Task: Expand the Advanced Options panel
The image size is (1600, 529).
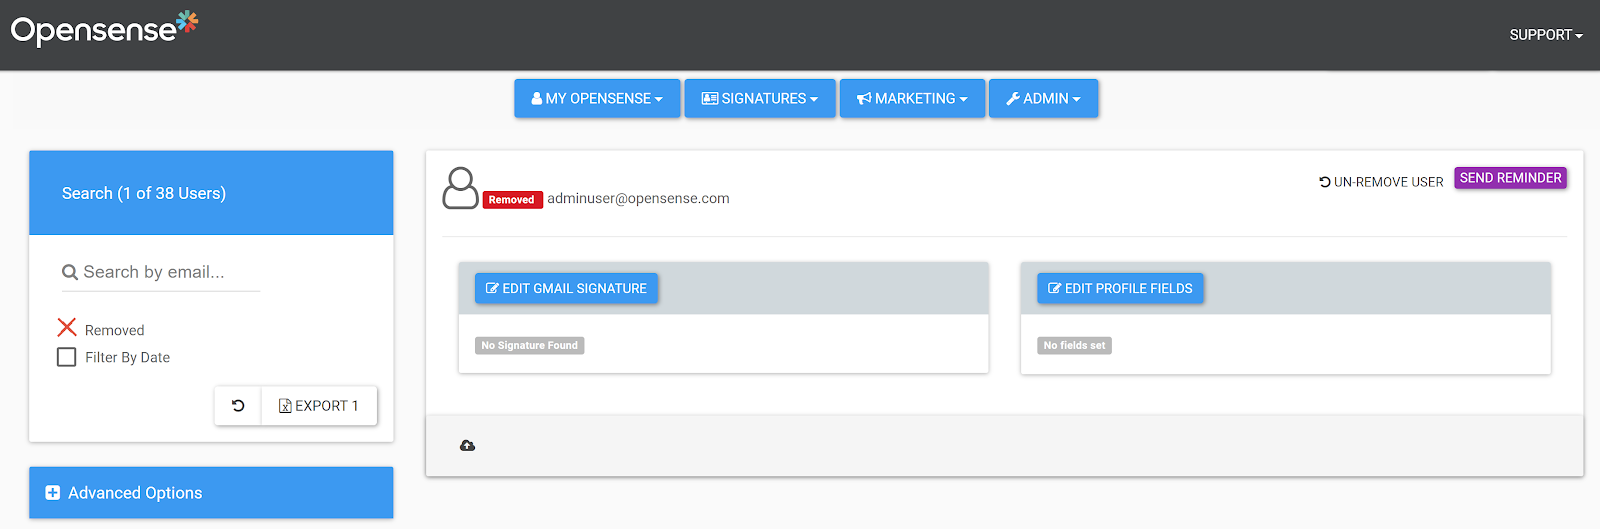Action: click(211, 493)
